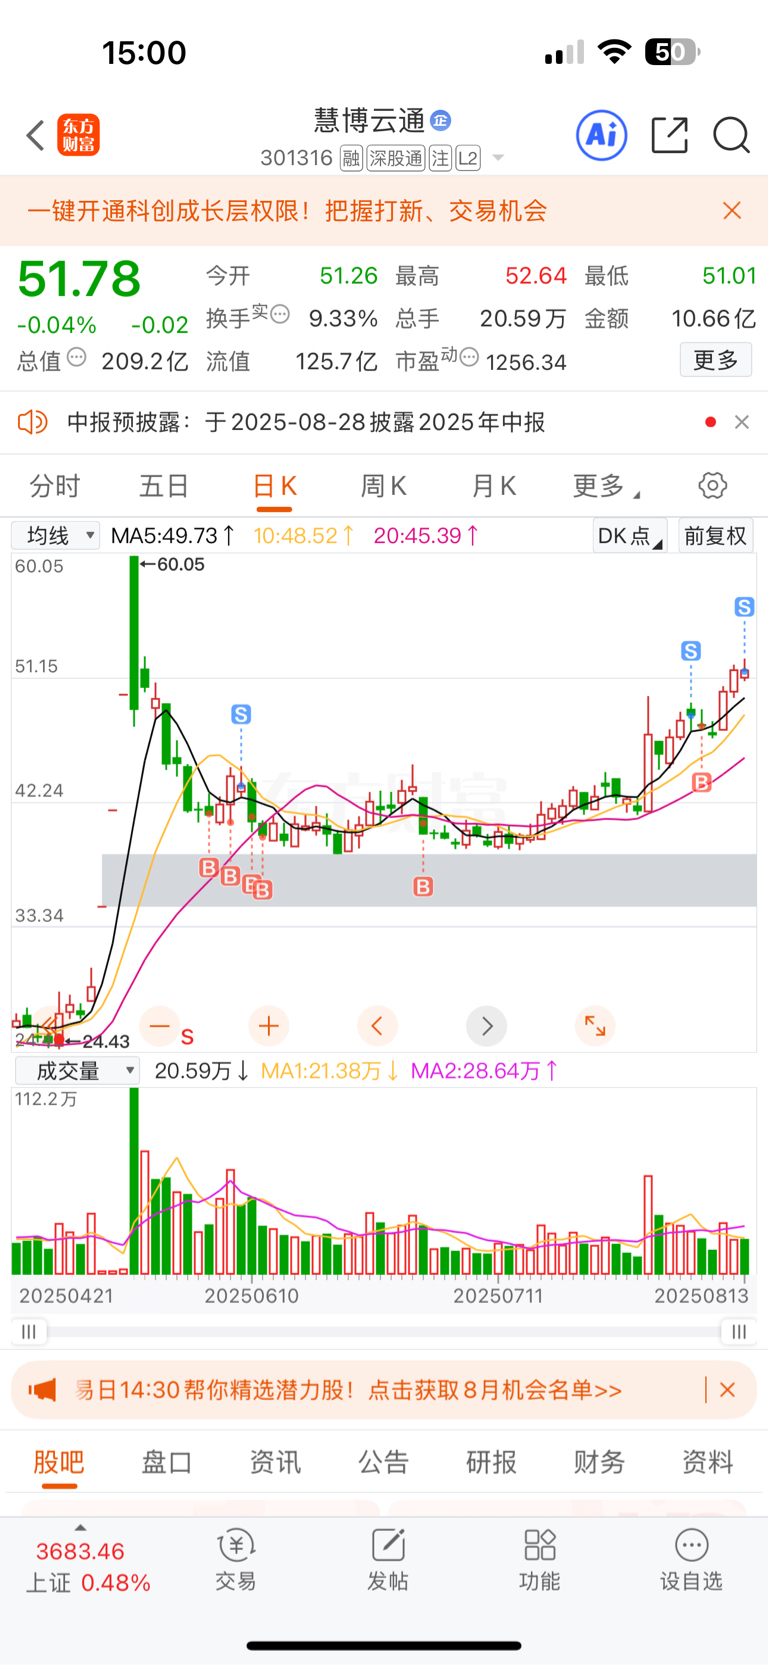The height and width of the screenshot is (1665, 768).
Task: Expand the 更多 chart period menu
Action: pos(606,486)
